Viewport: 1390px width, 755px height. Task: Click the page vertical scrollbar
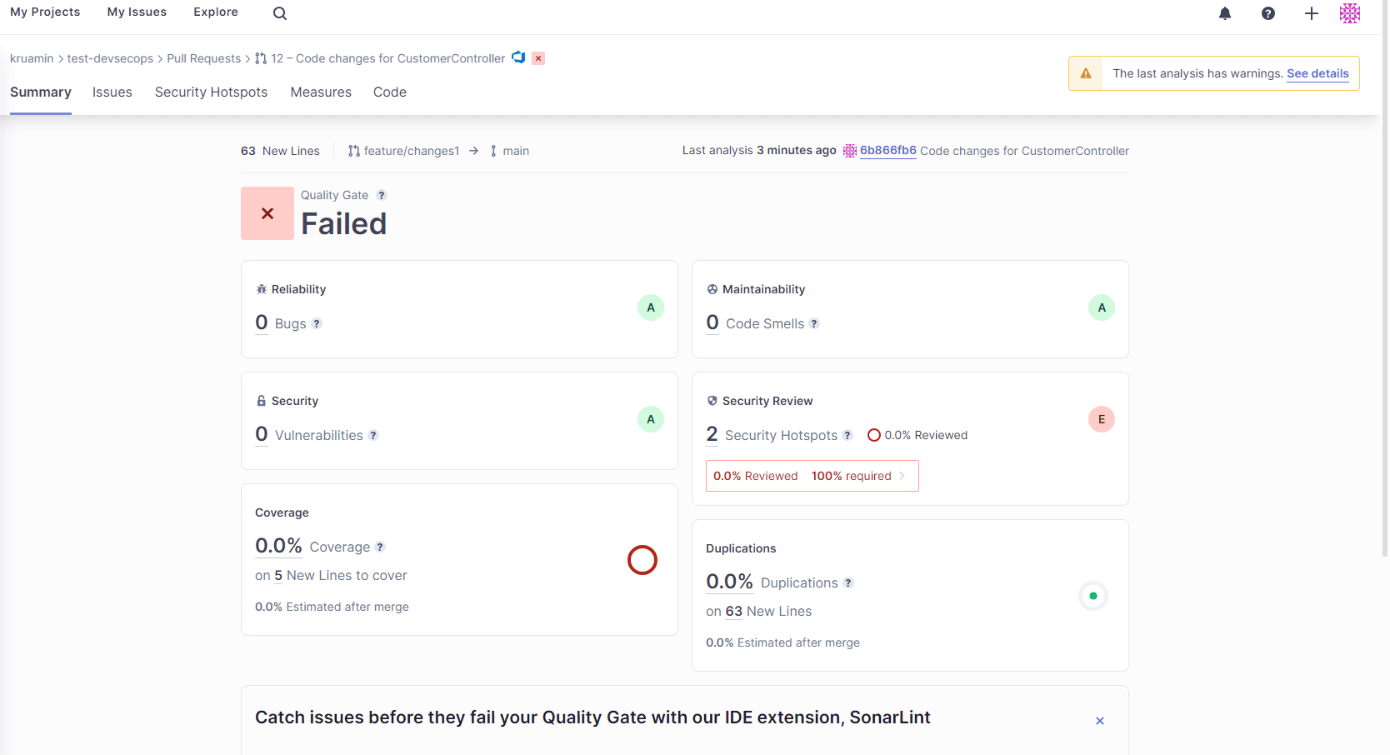1384,280
